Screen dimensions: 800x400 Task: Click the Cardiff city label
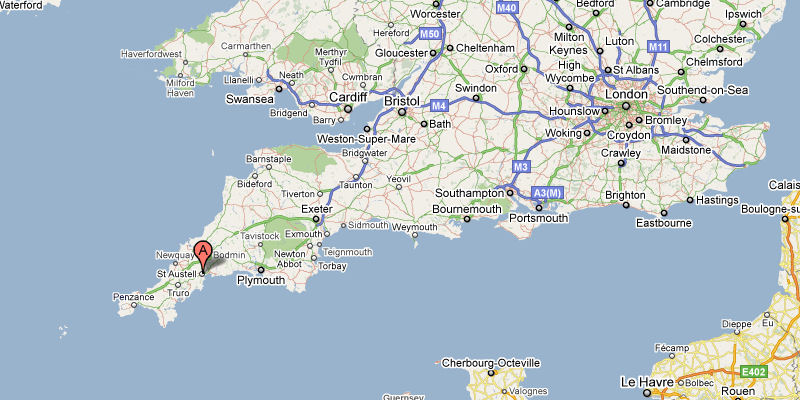(348, 97)
